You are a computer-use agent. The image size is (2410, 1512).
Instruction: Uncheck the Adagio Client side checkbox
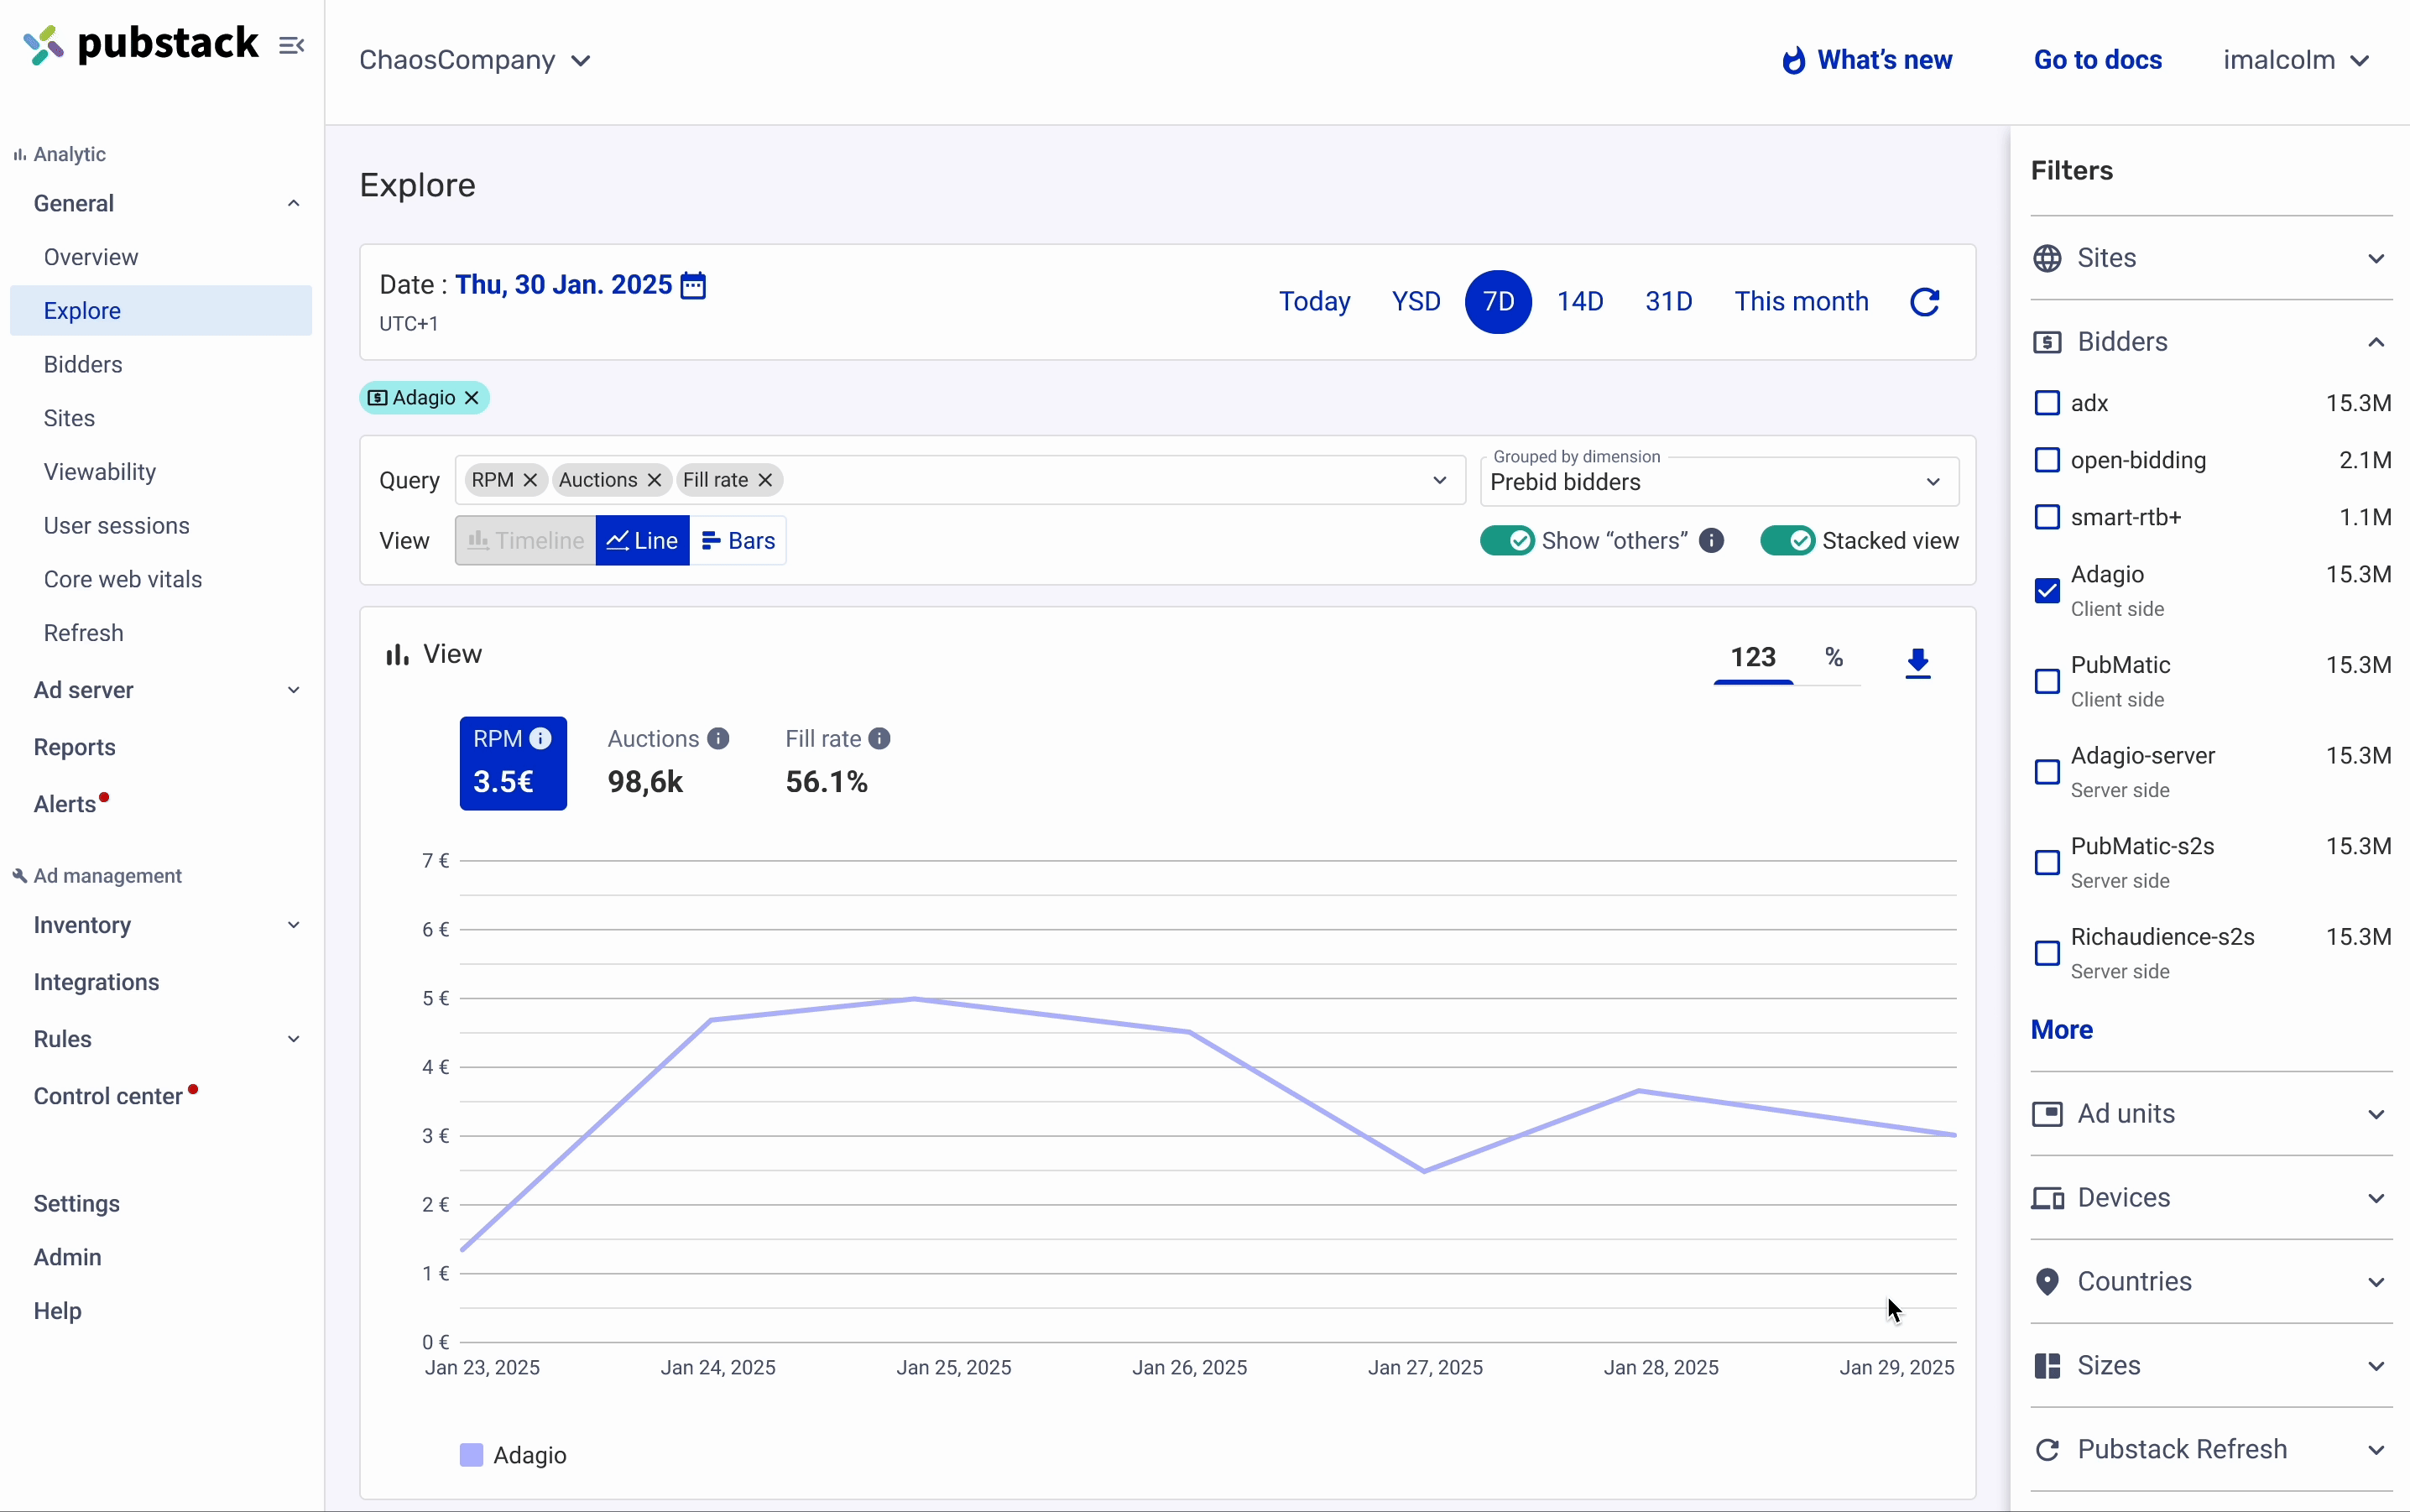pos(2048,592)
